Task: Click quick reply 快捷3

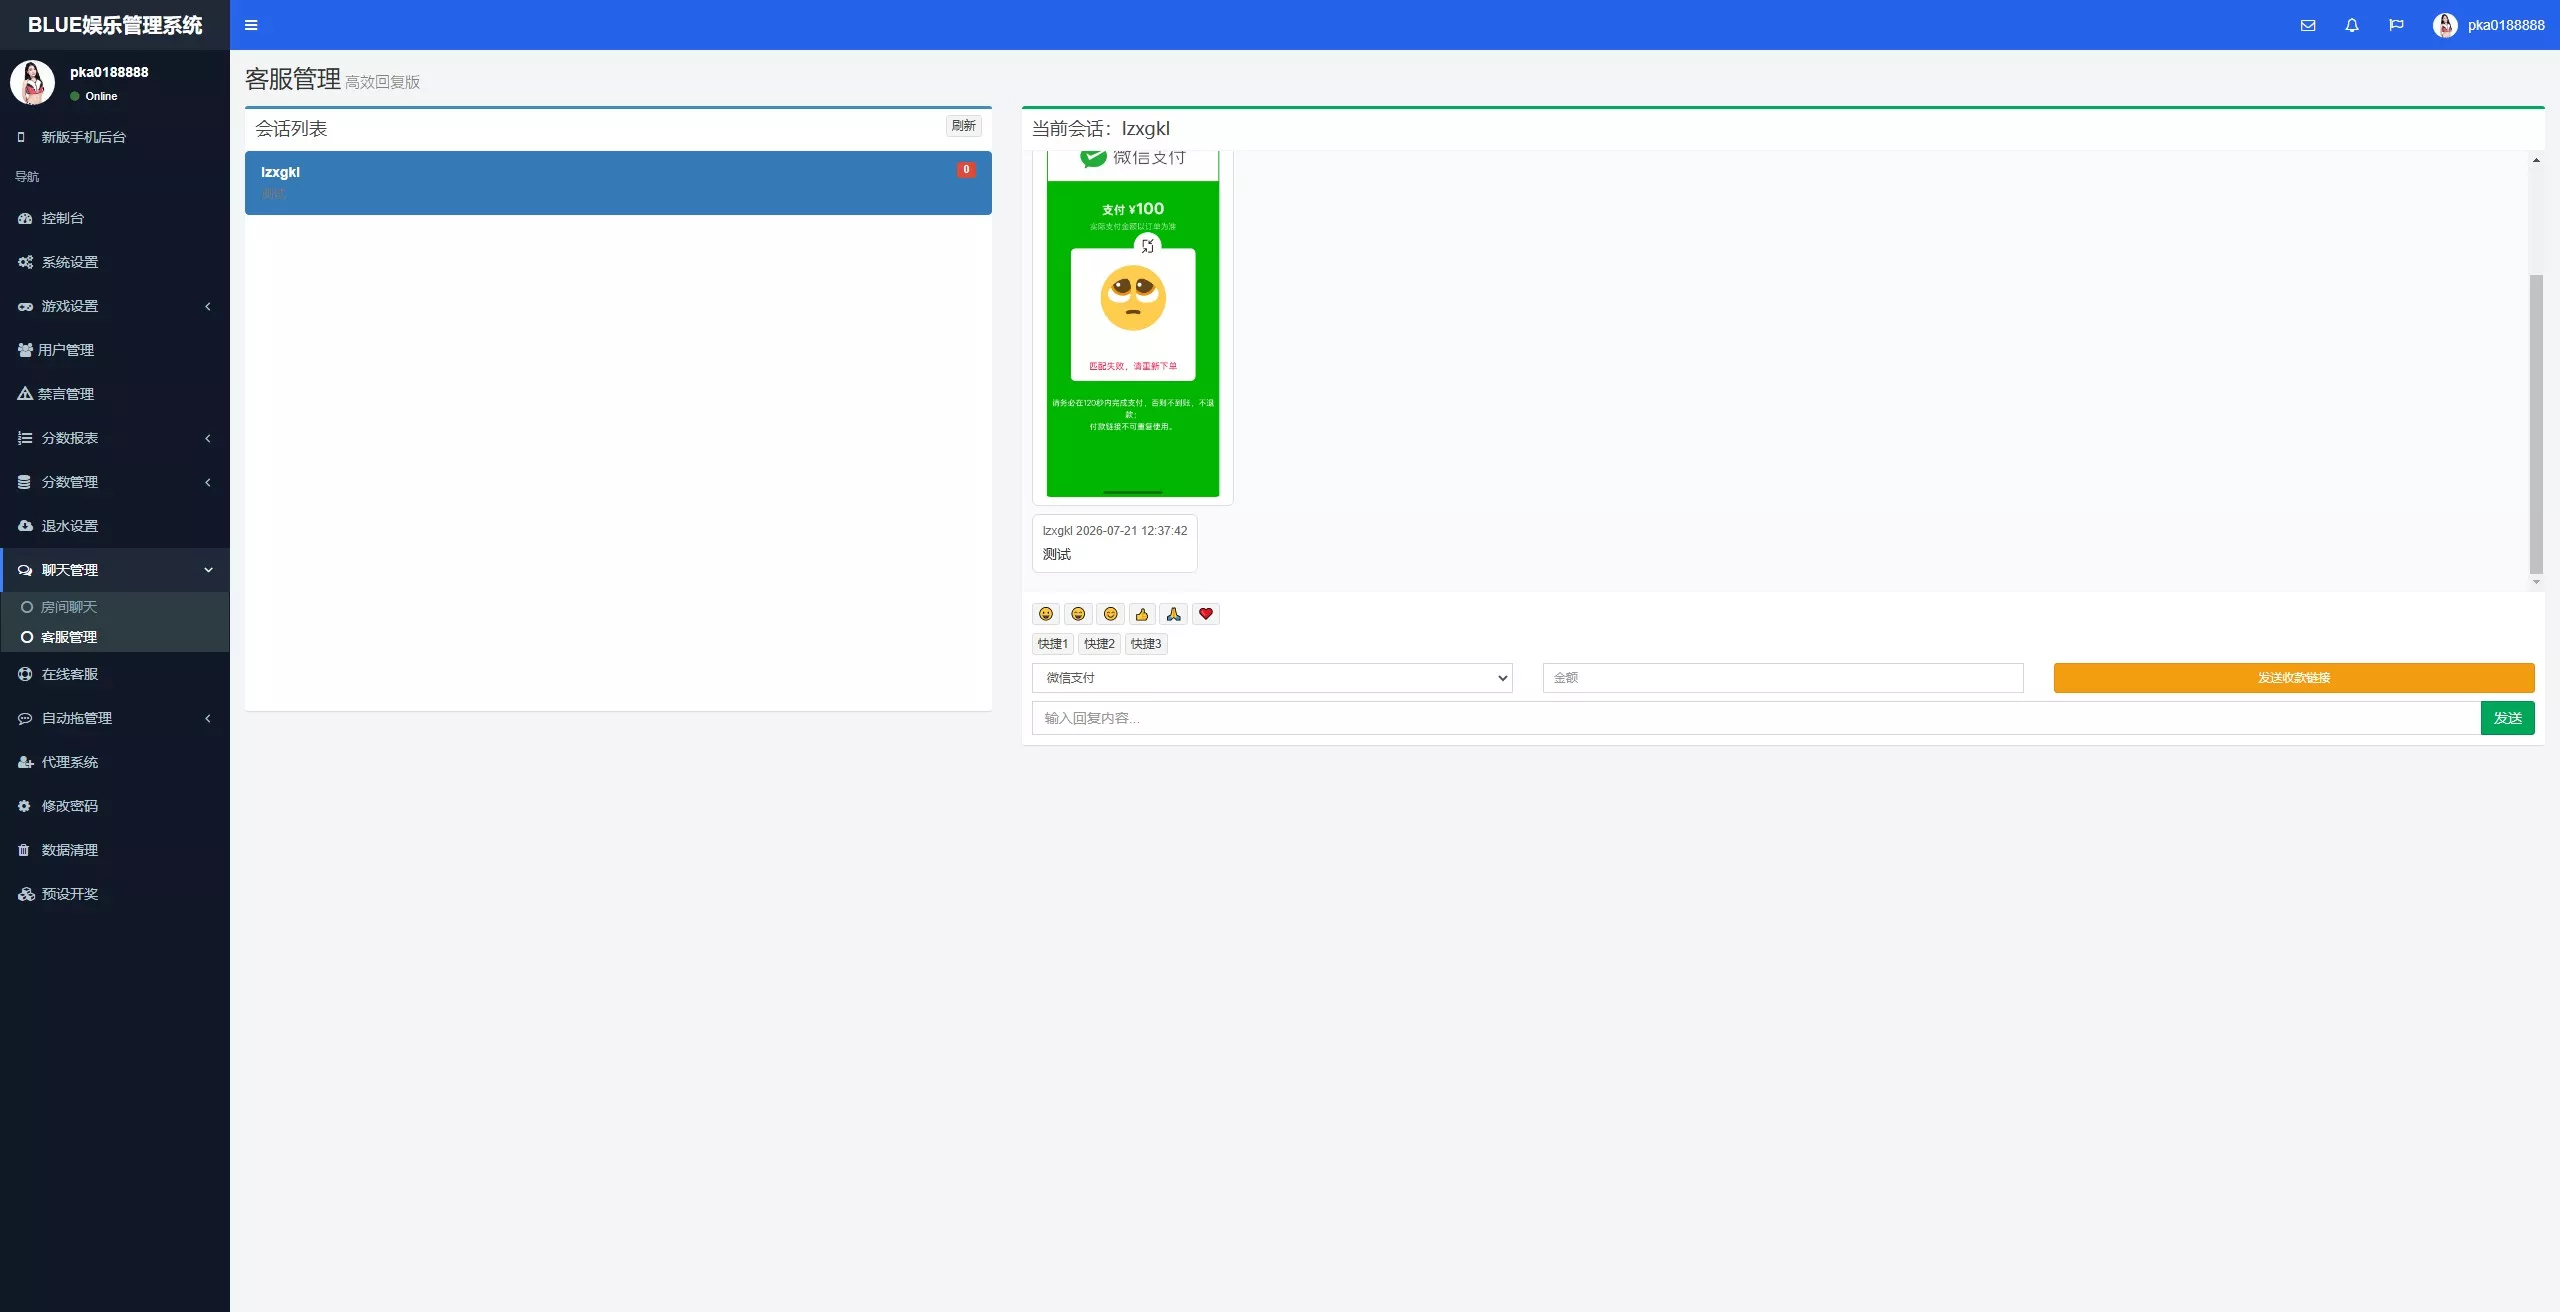Action: [1146, 644]
